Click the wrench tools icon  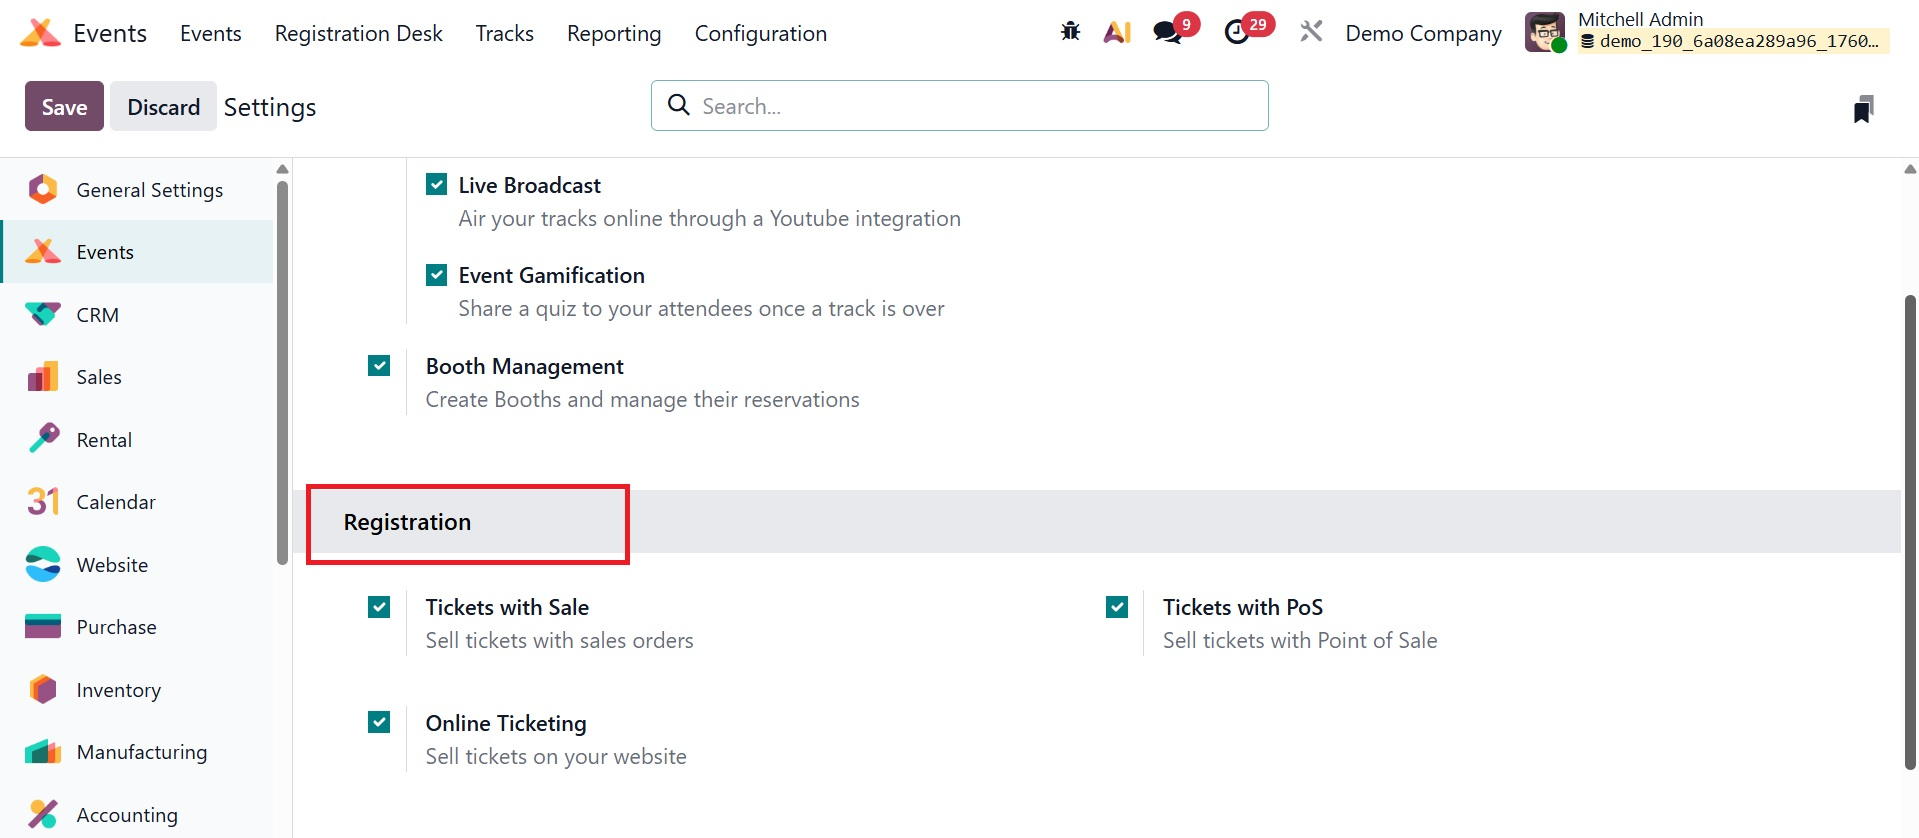point(1311,32)
